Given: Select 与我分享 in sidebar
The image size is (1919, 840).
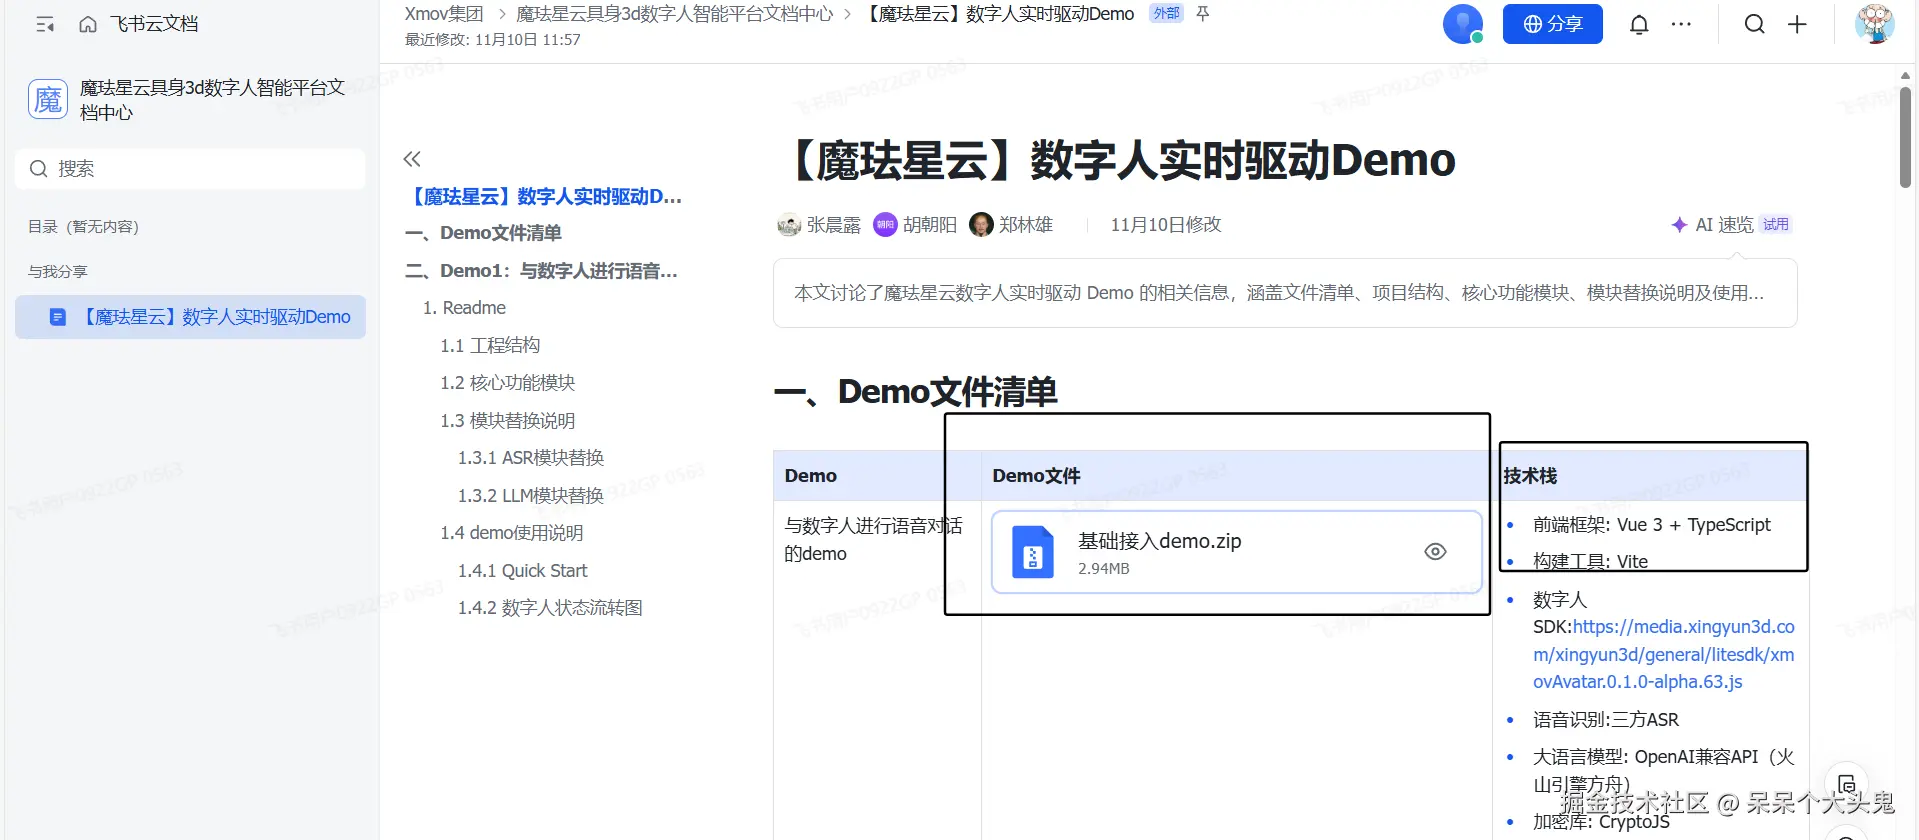Looking at the screenshot, I should (57, 272).
